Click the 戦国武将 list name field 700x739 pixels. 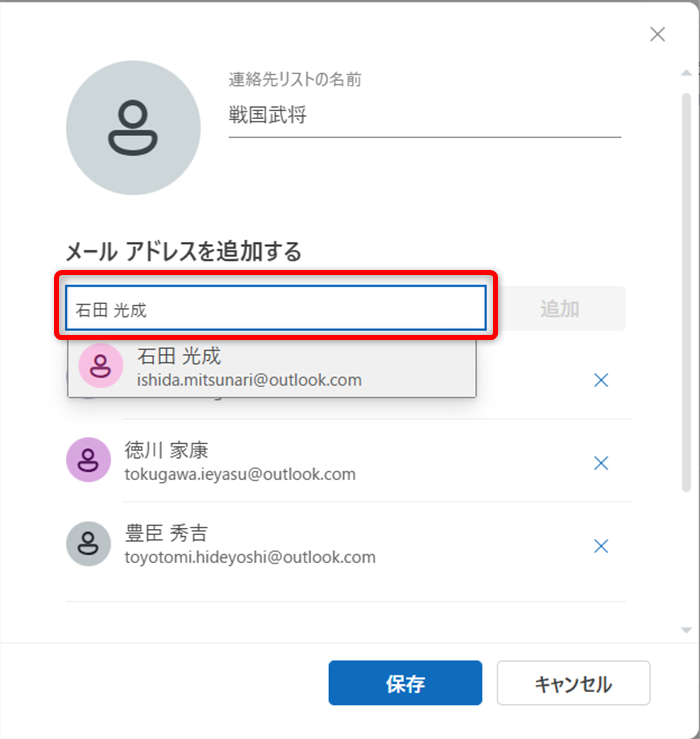[424, 116]
